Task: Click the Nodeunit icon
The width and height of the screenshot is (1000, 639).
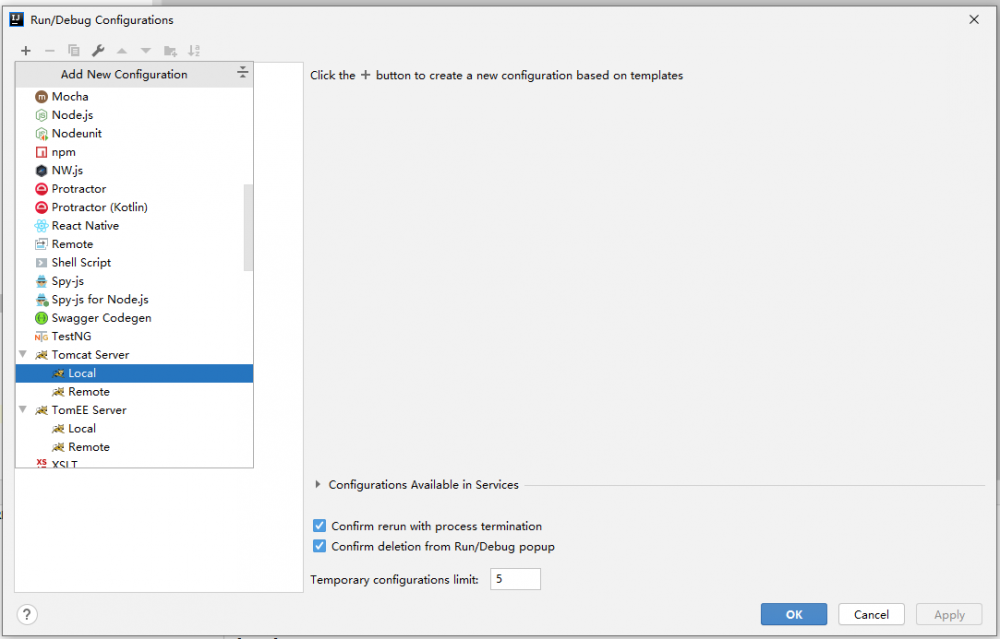Action: point(41,134)
